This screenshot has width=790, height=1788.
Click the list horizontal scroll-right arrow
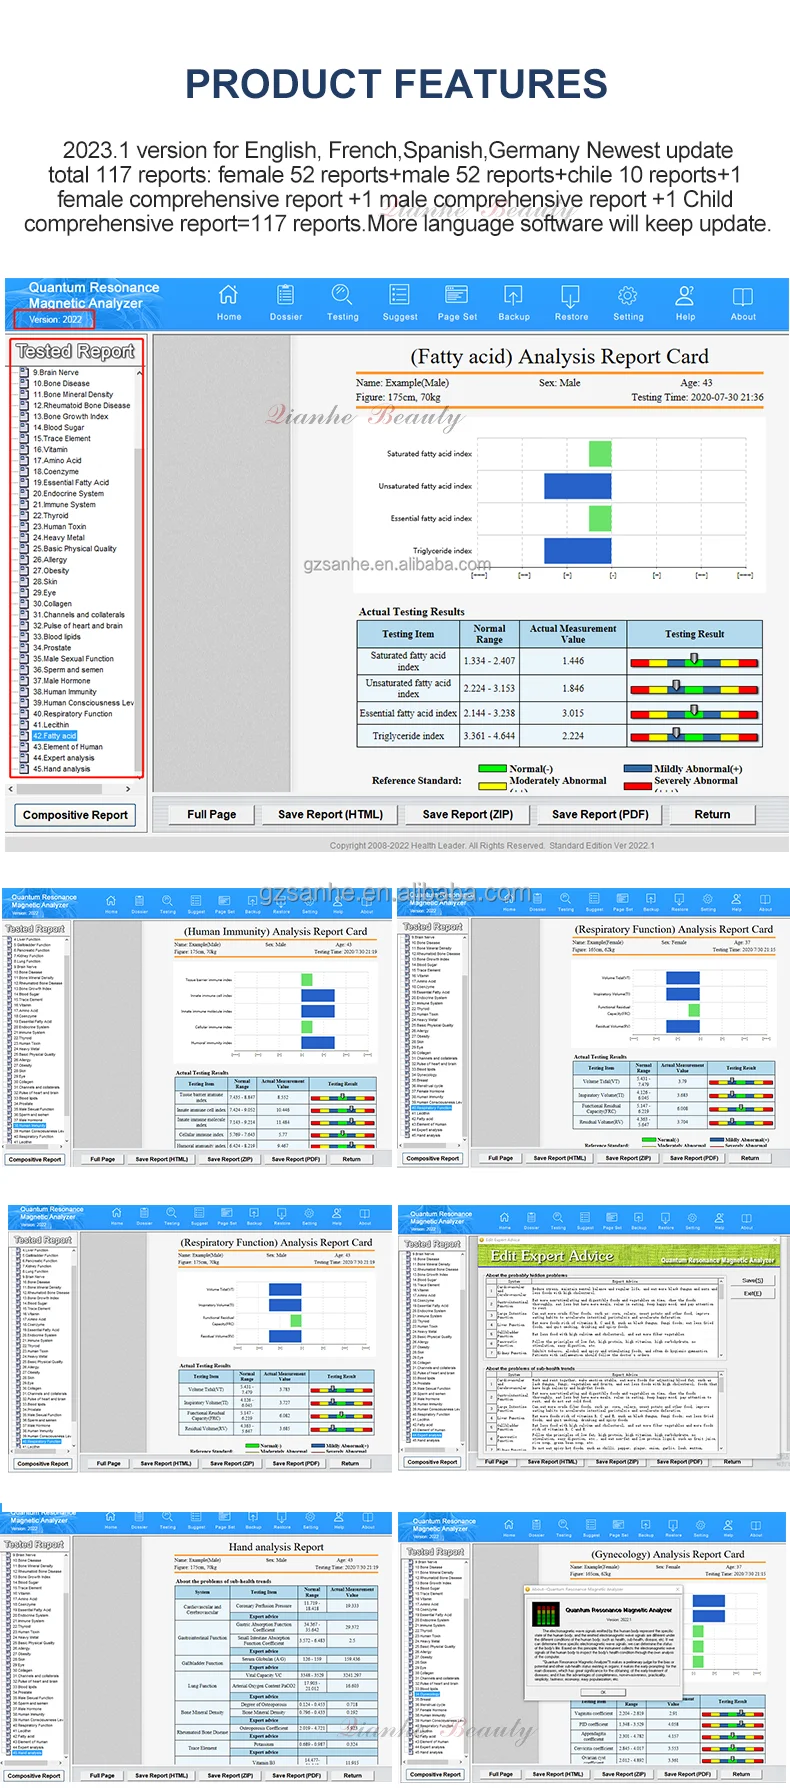128,789
